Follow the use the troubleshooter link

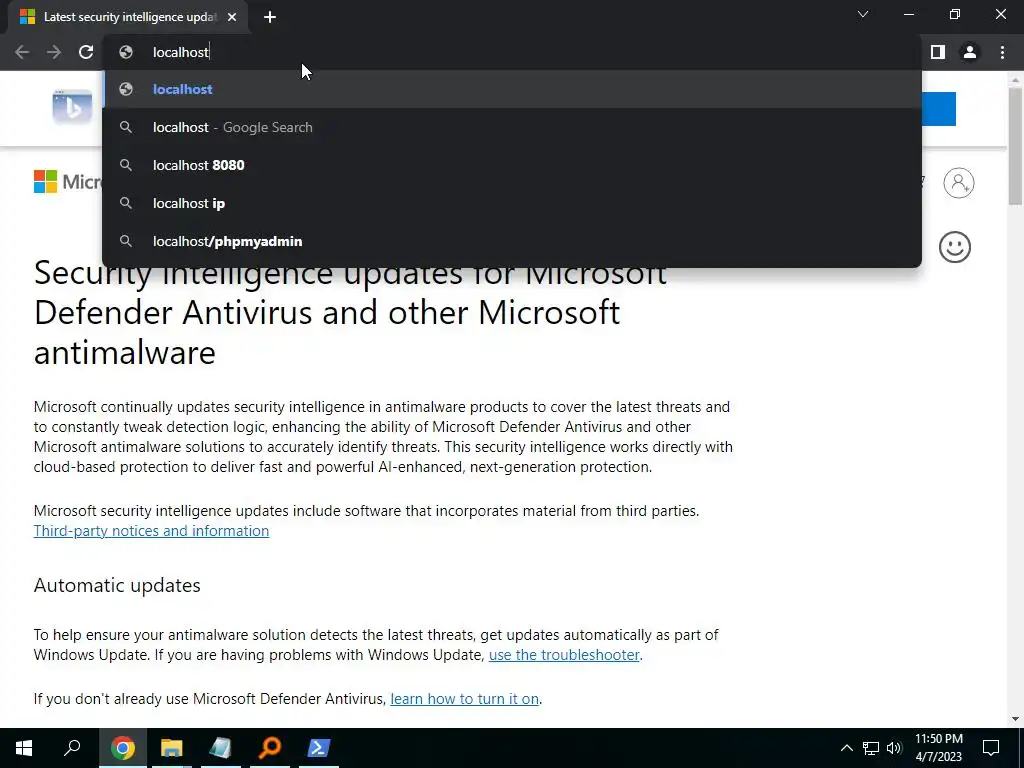[564, 655]
